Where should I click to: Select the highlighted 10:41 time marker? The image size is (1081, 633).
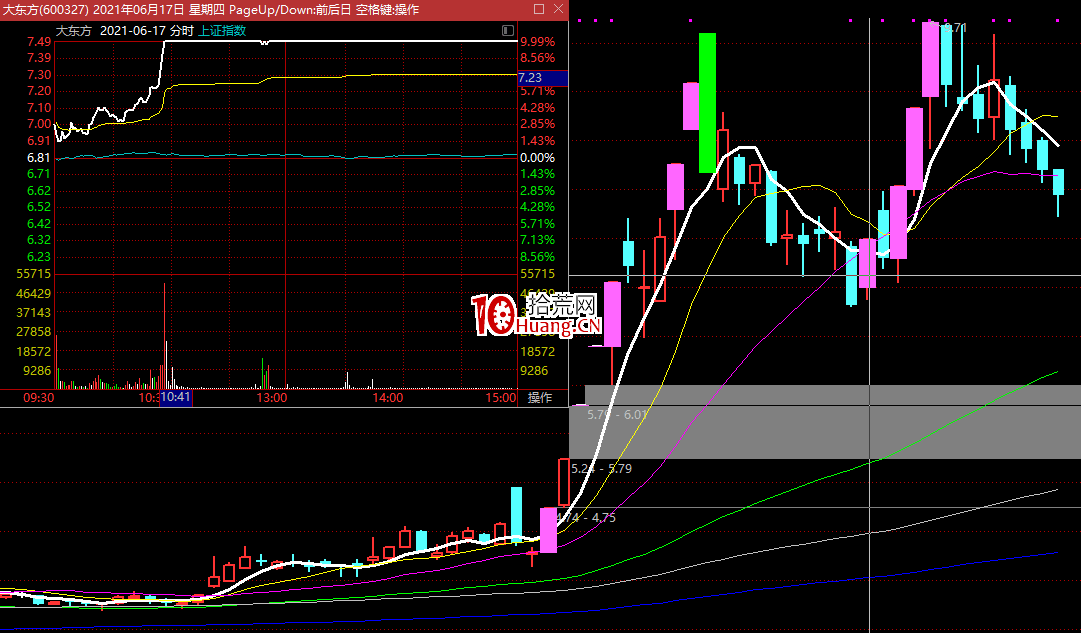tap(176, 397)
